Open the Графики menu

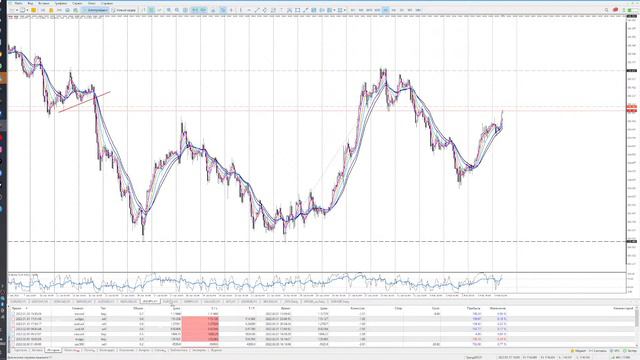pos(61,3)
